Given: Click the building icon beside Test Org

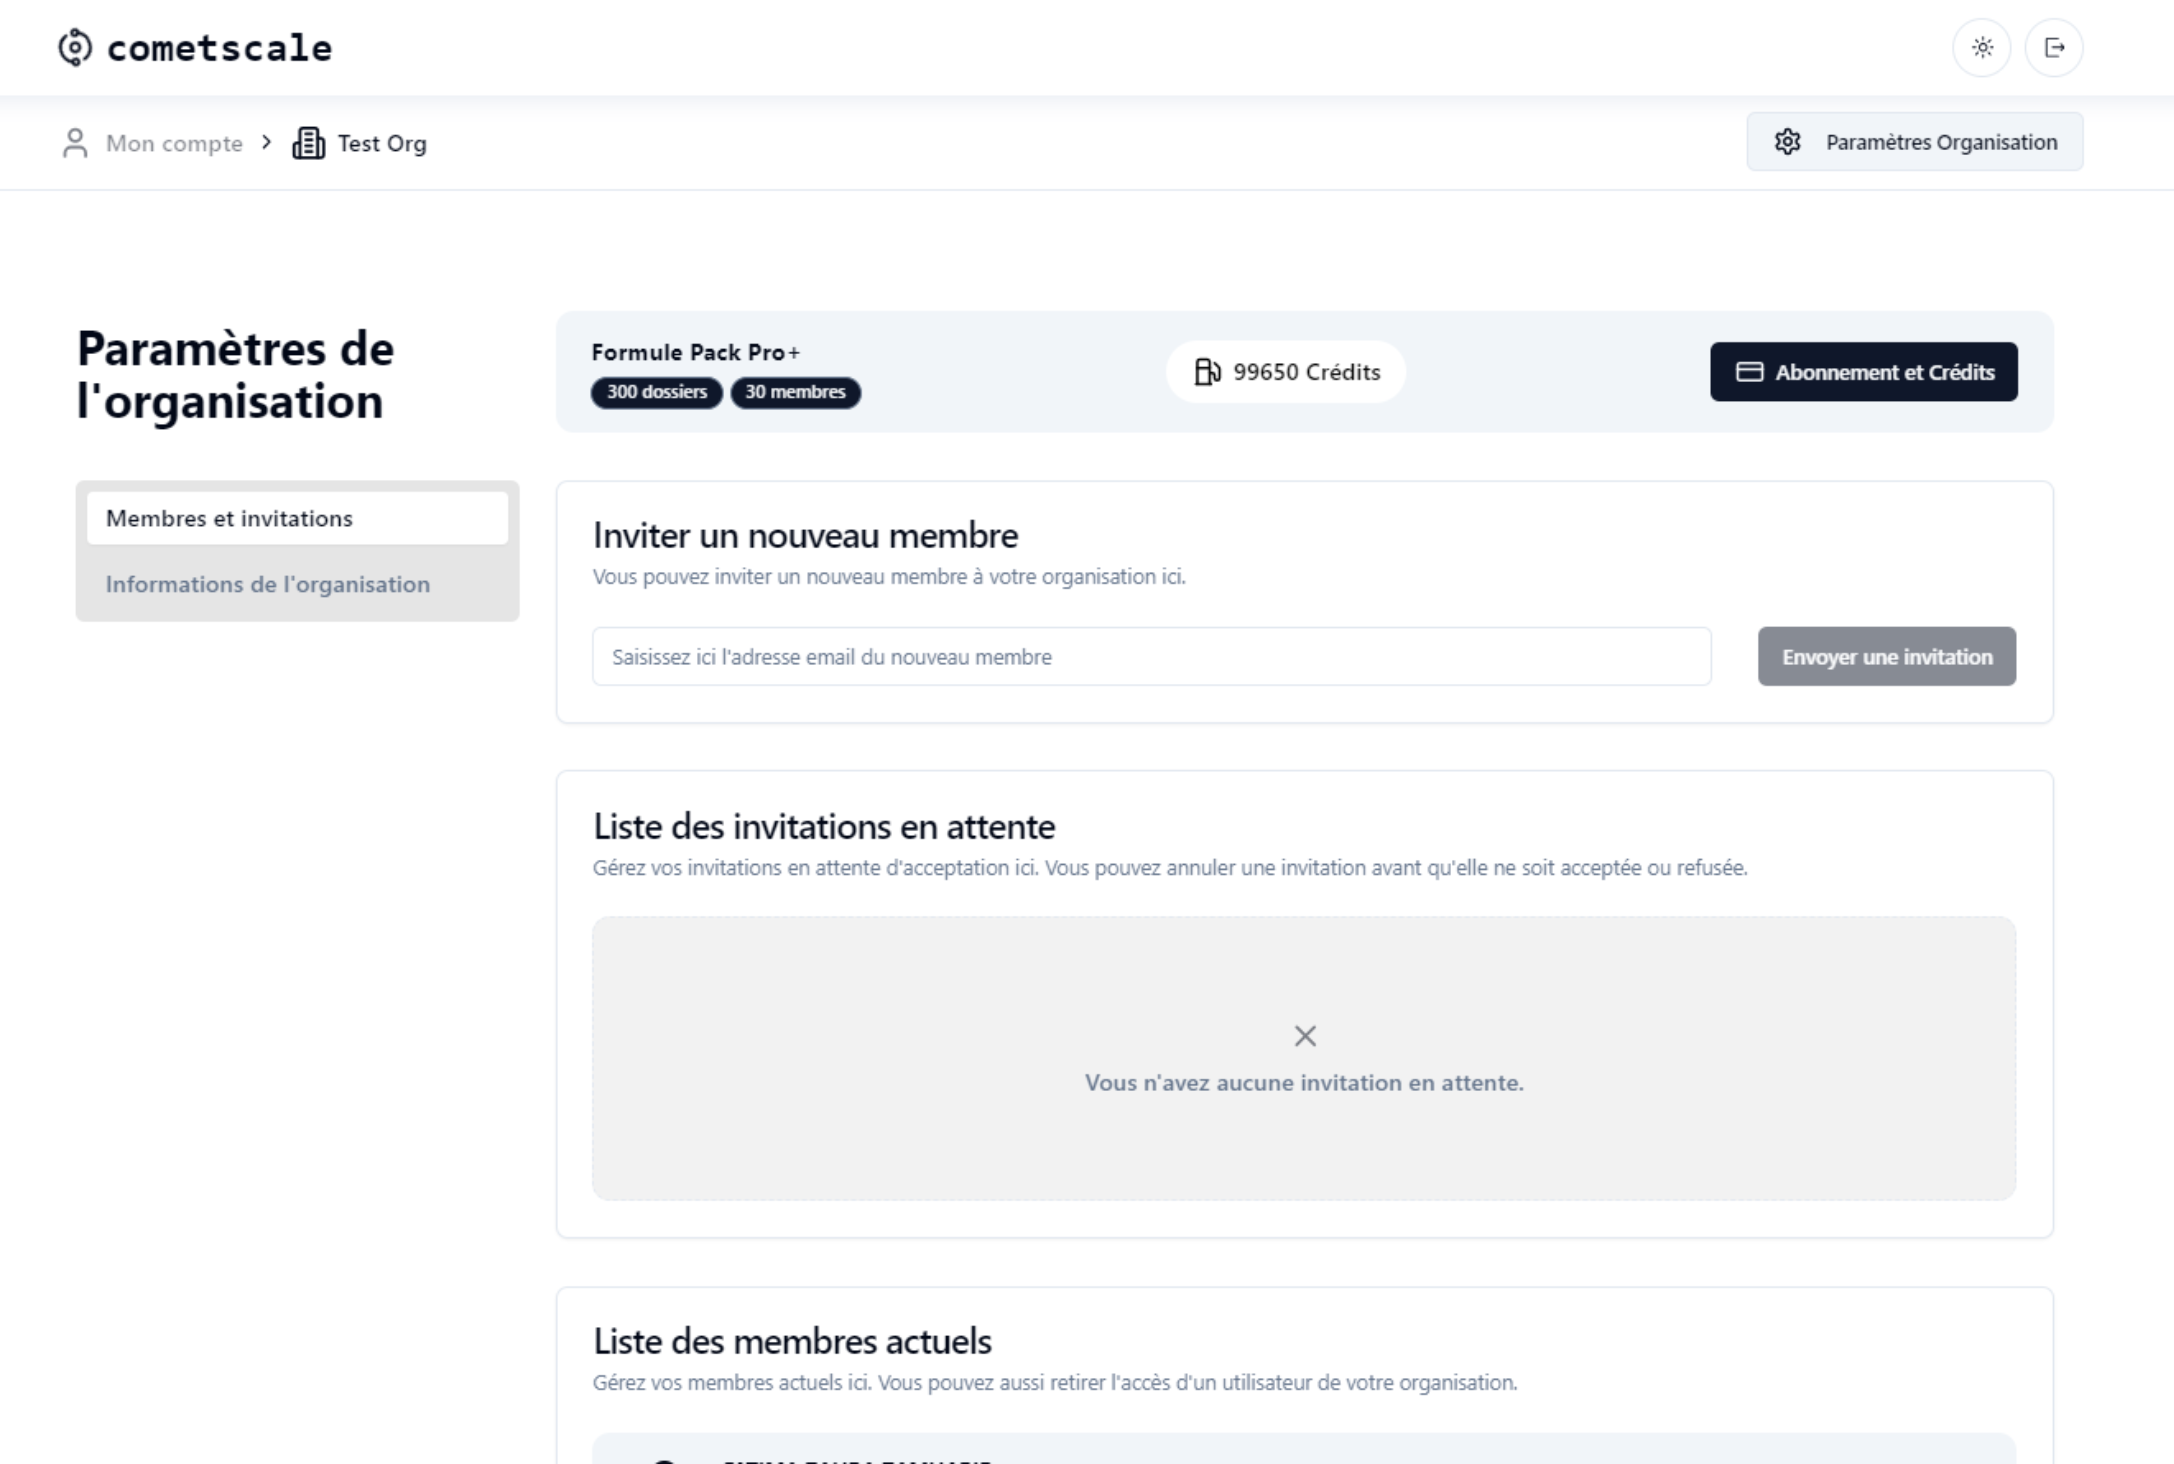Looking at the screenshot, I should [x=308, y=143].
